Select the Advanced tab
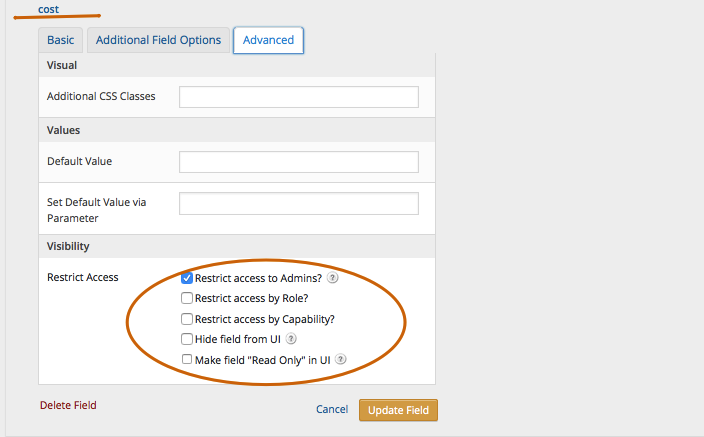The height and width of the screenshot is (437, 704). click(x=268, y=40)
